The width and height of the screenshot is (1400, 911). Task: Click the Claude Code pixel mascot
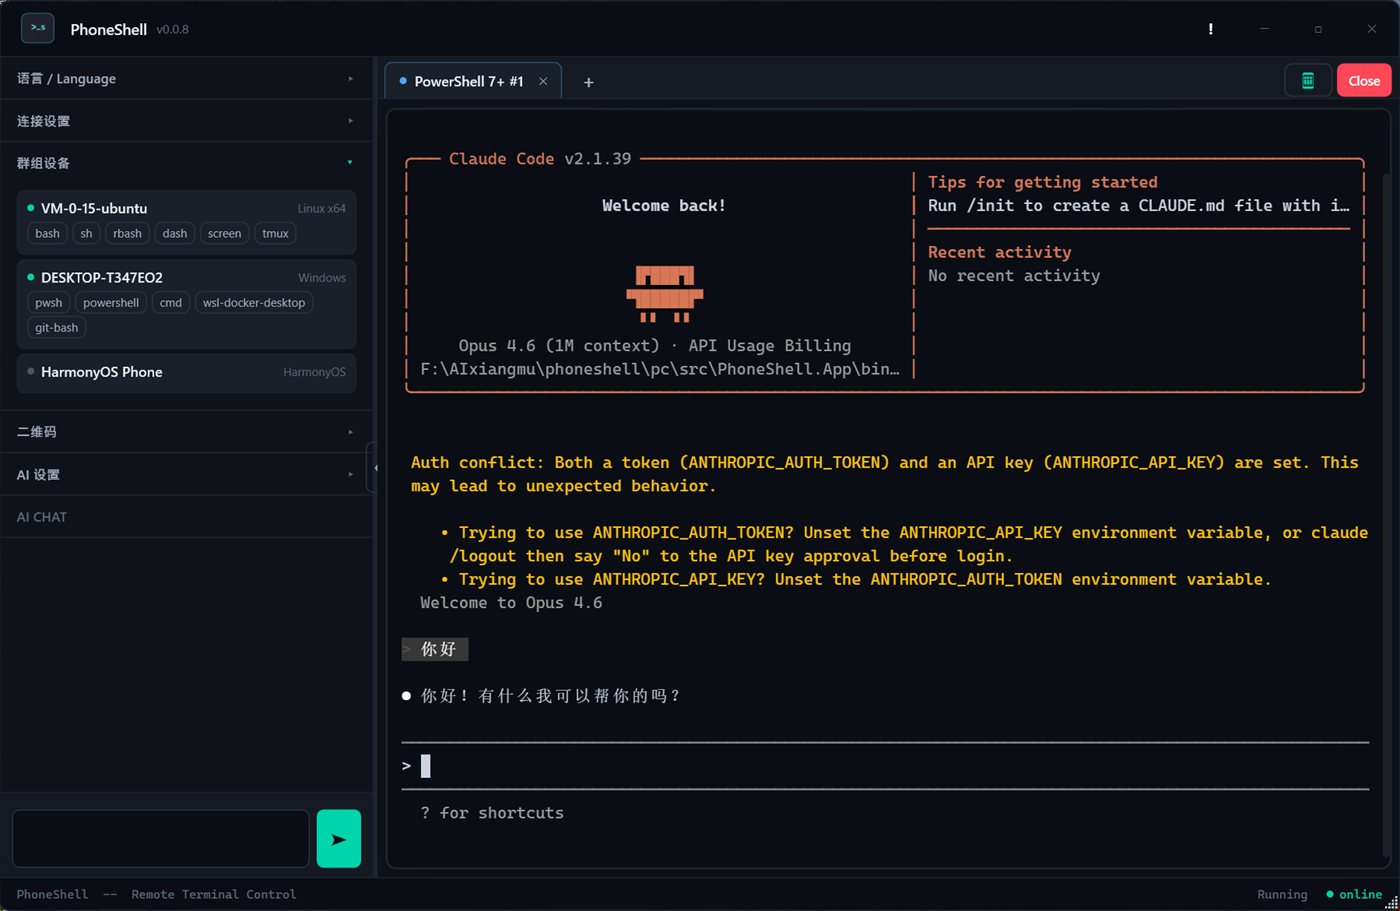coord(664,293)
